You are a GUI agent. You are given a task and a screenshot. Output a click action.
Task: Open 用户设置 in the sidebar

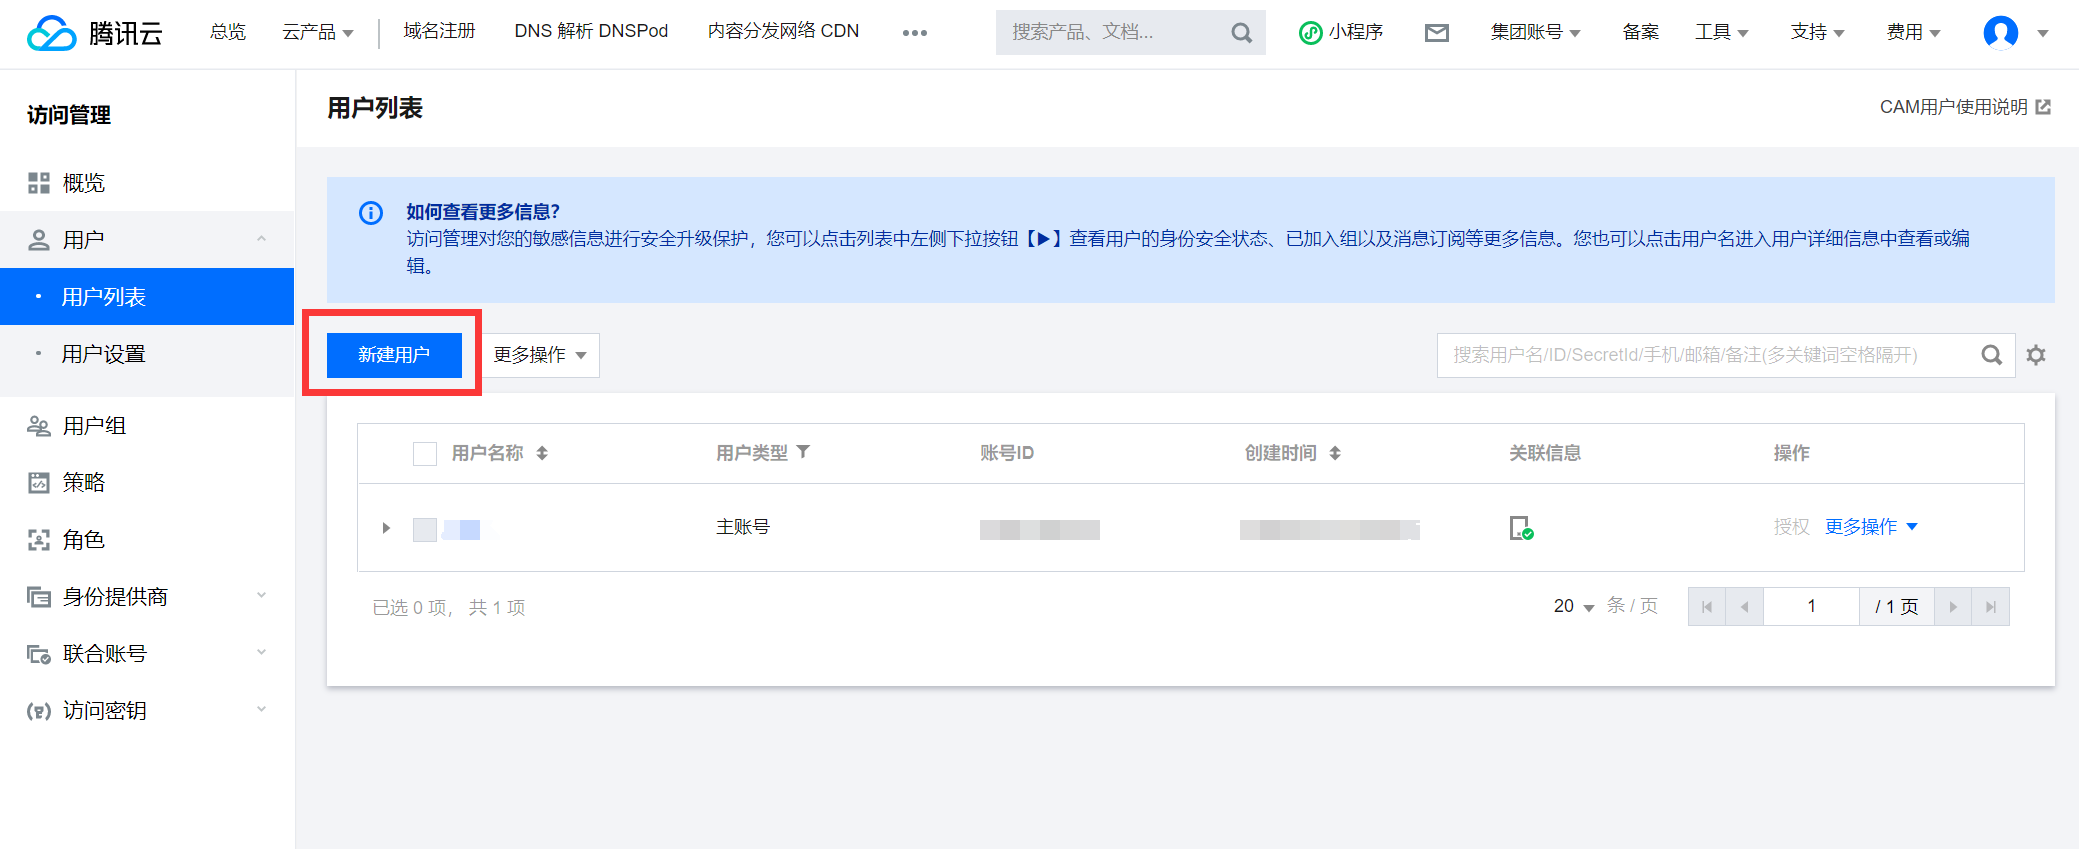click(104, 354)
